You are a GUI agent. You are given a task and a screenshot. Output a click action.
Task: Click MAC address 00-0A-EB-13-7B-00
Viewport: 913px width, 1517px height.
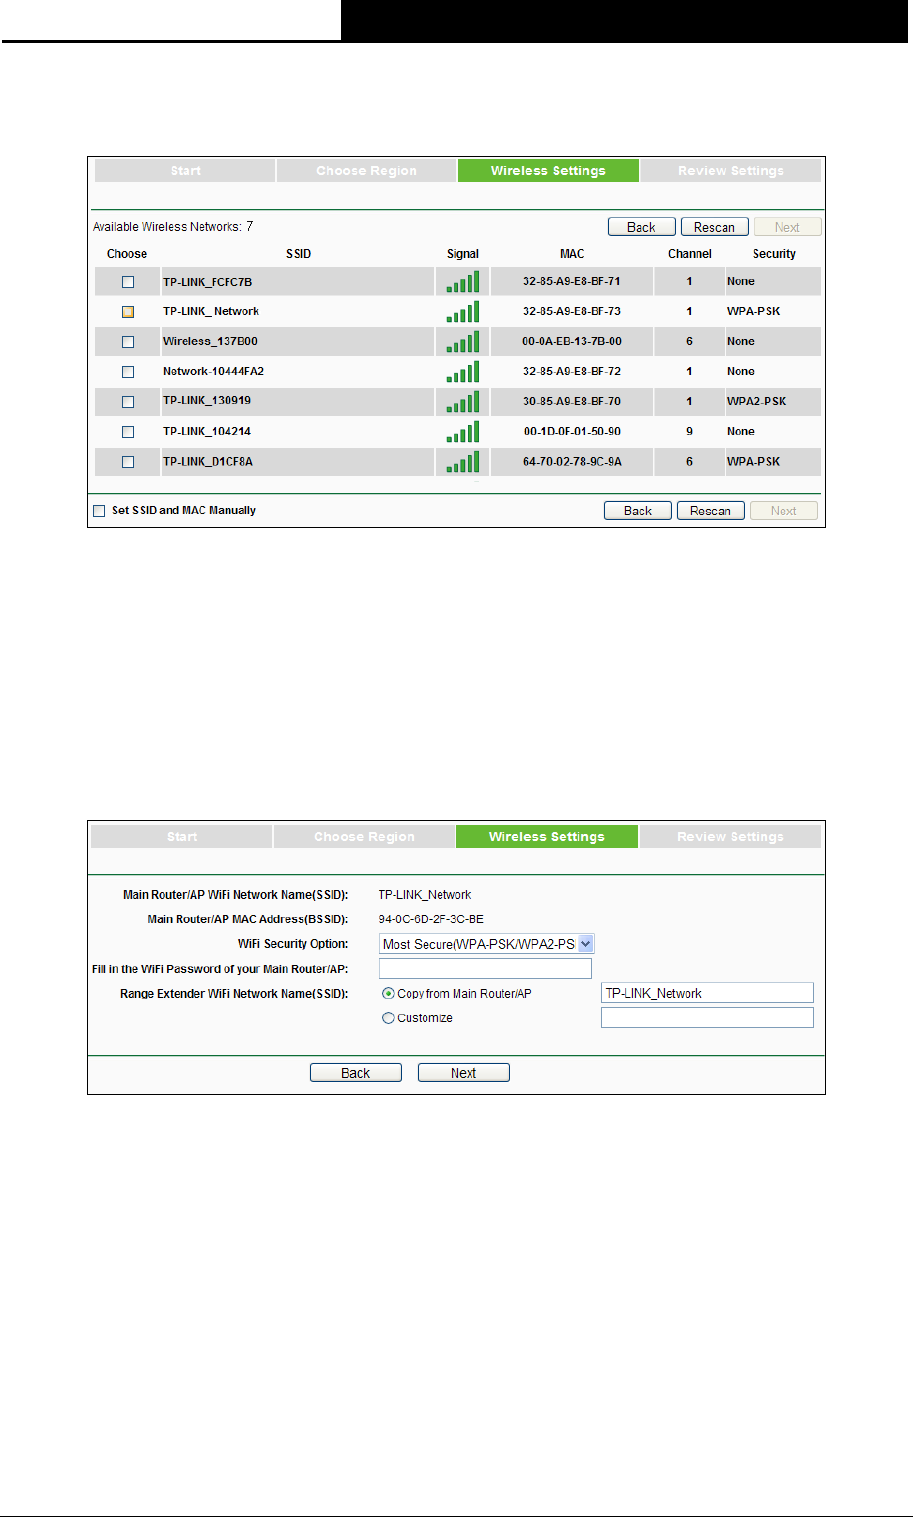pos(572,342)
